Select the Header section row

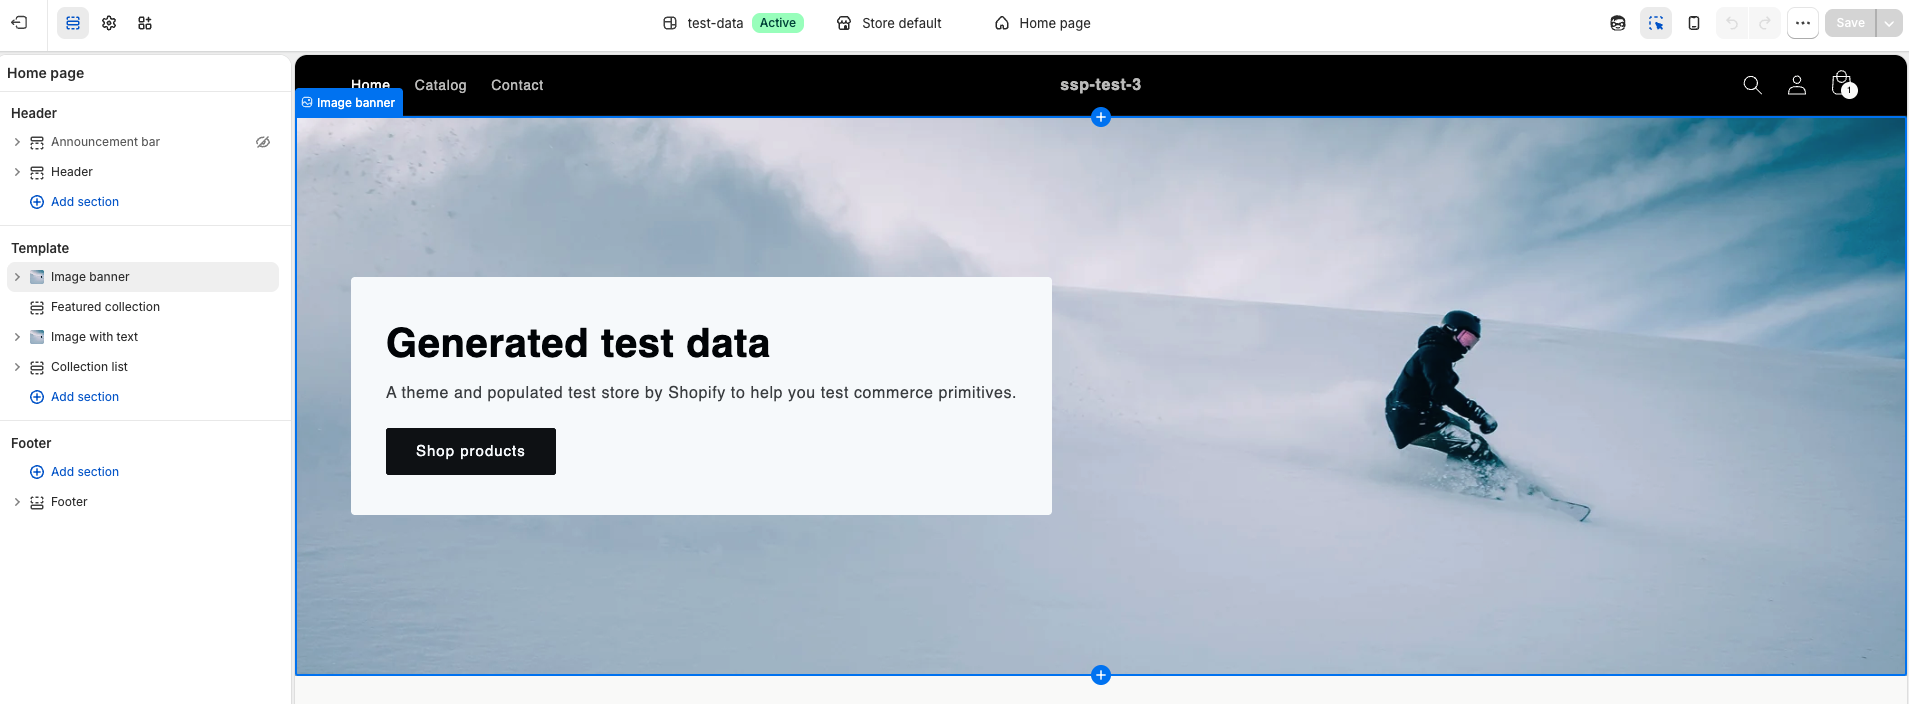143,172
